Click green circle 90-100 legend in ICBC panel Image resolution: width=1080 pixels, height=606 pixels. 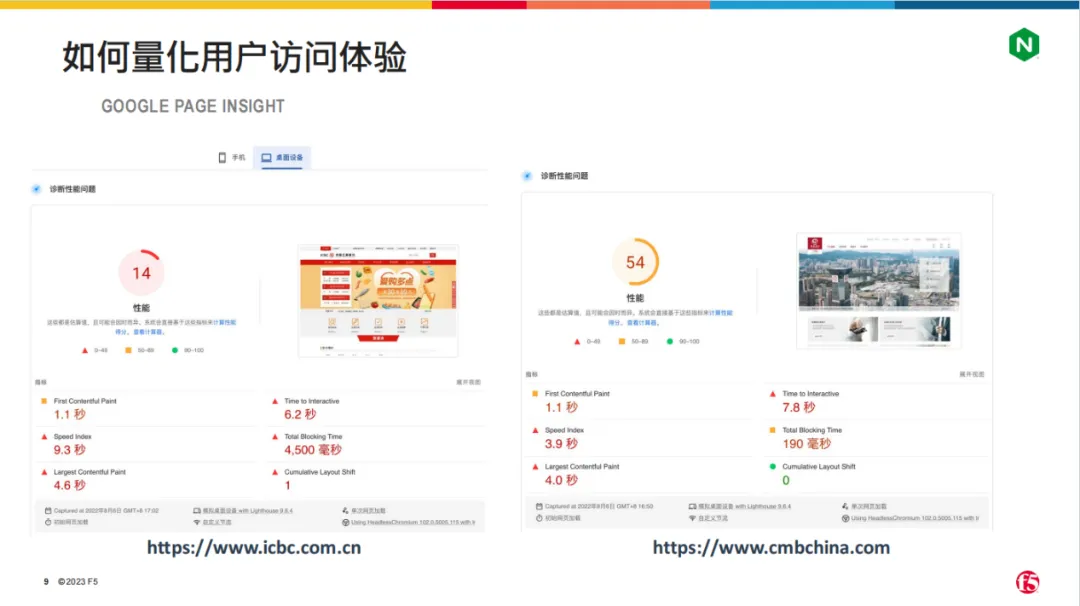[175, 351]
